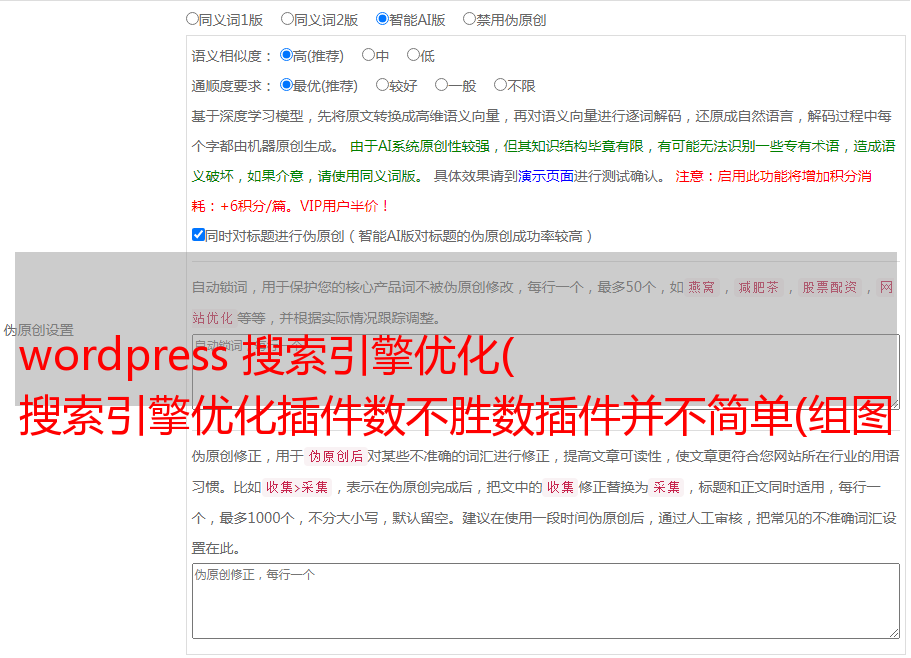This screenshot has height=658, width=911.
Task: Click the 股票配资 keyword tag
Action: (x=830, y=287)
